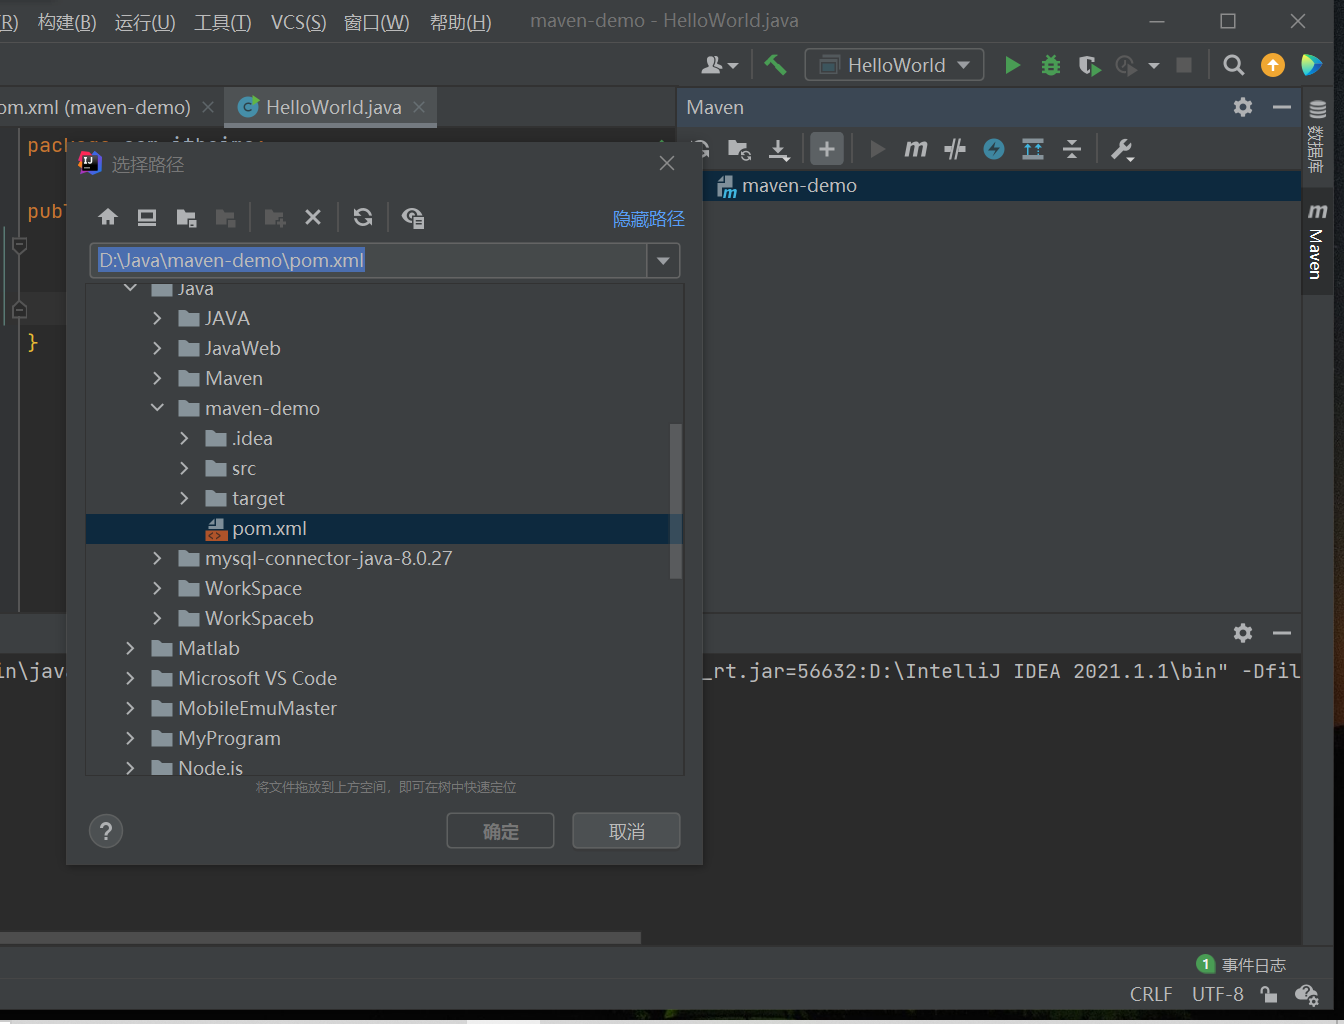The height and width of the screenshot is (1024, 1344).
Task: Open Search Everywhere magnifier
Action: tap(1234, 65)
